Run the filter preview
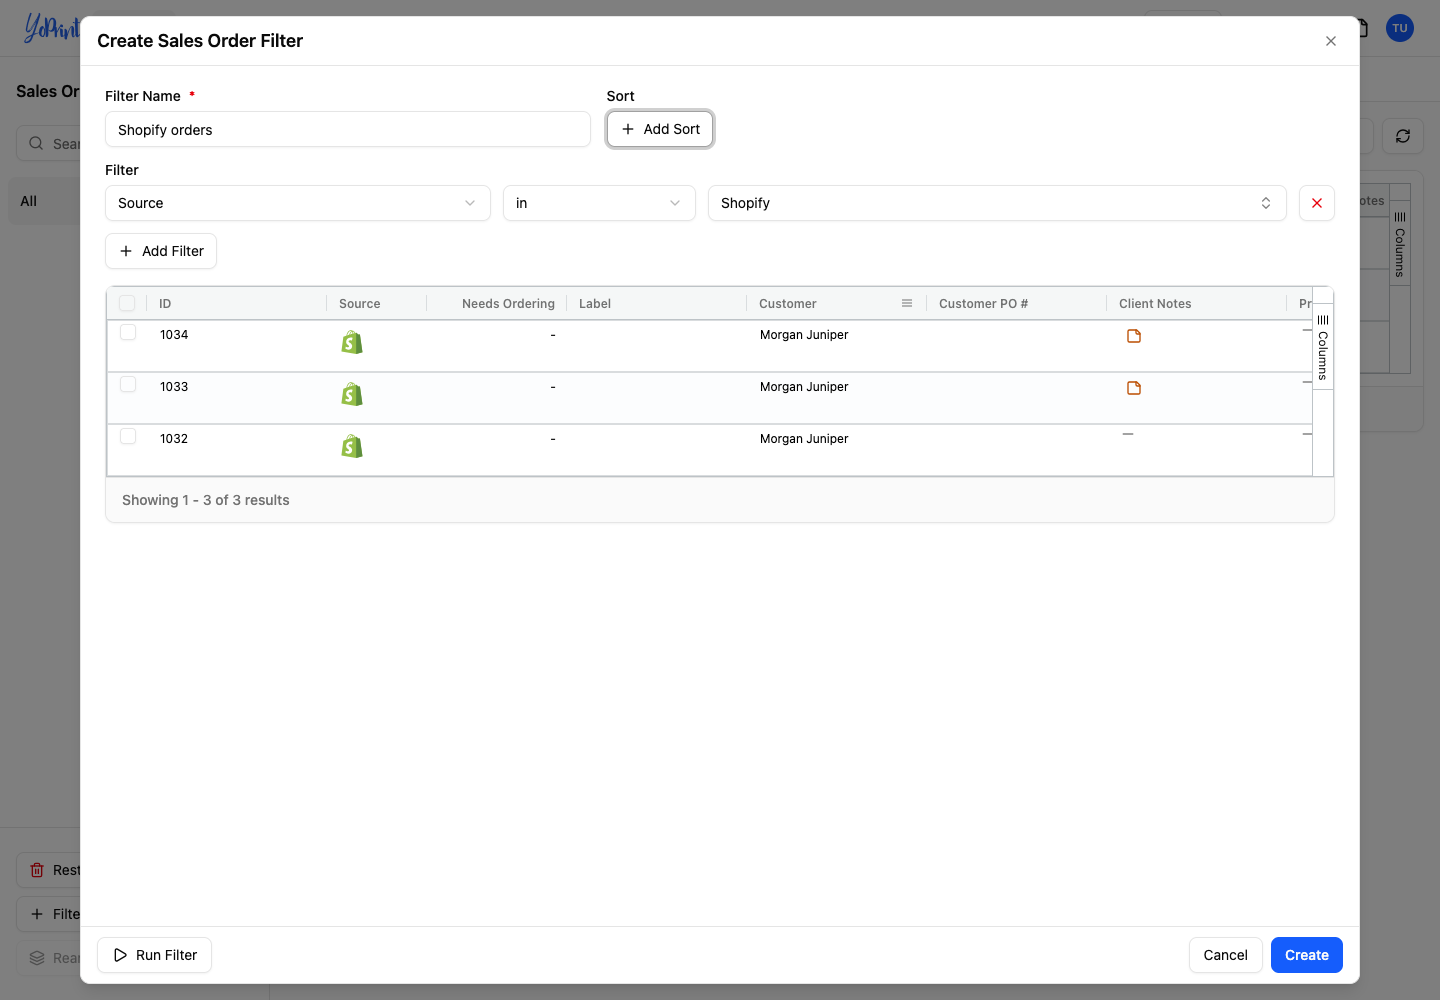The height and width of the screenshot is (1000, 1440). (x=155, y=955)
